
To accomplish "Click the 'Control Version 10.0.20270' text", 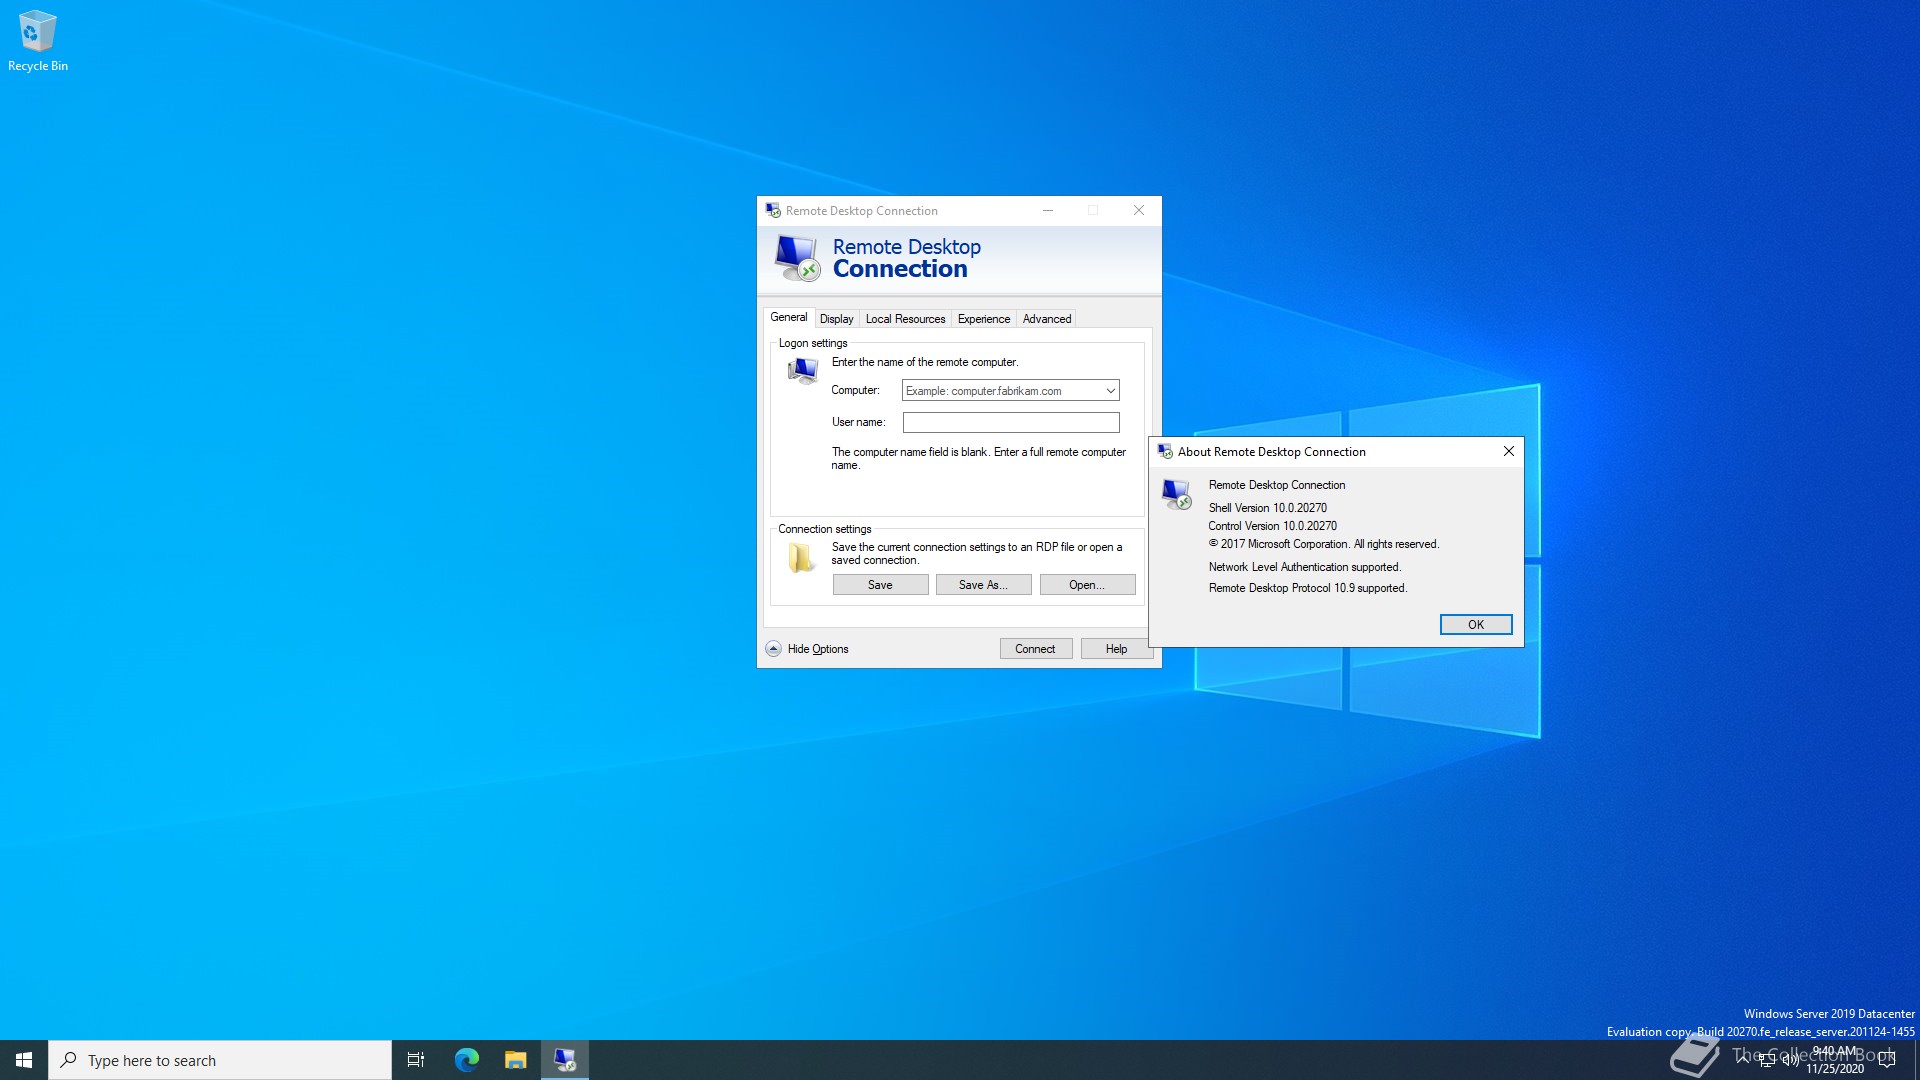I will 1272,526.
